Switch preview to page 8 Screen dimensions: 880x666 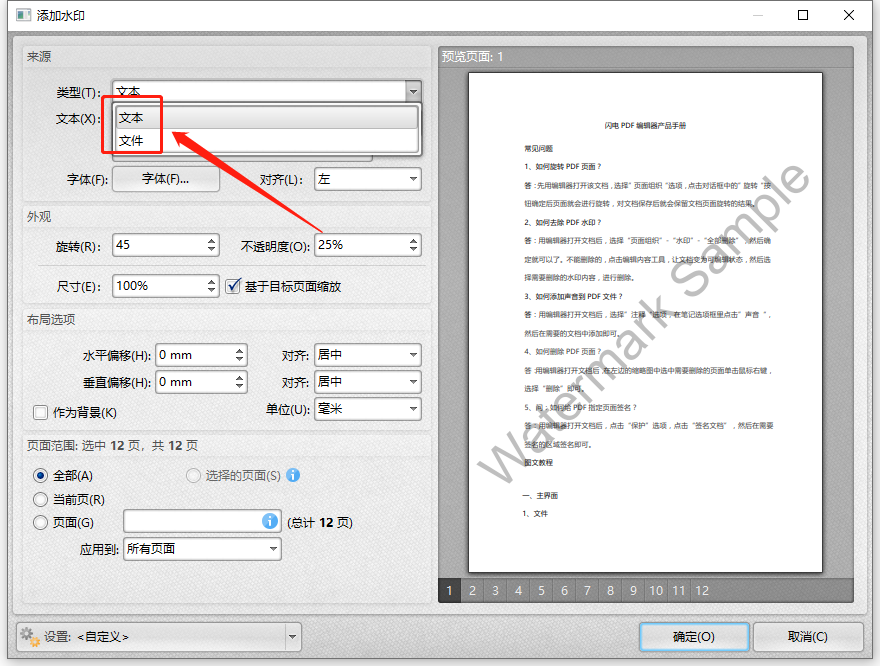tap(611, 591)
